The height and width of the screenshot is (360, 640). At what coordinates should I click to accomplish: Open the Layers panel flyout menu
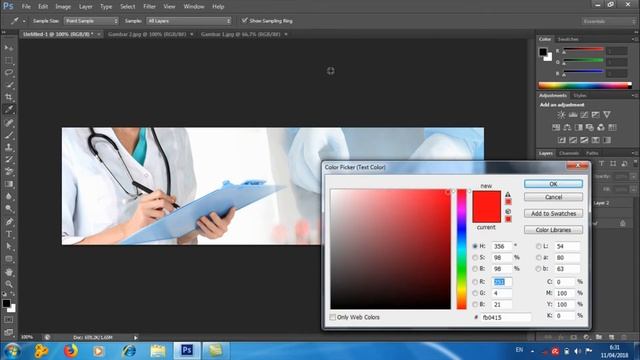634,153
